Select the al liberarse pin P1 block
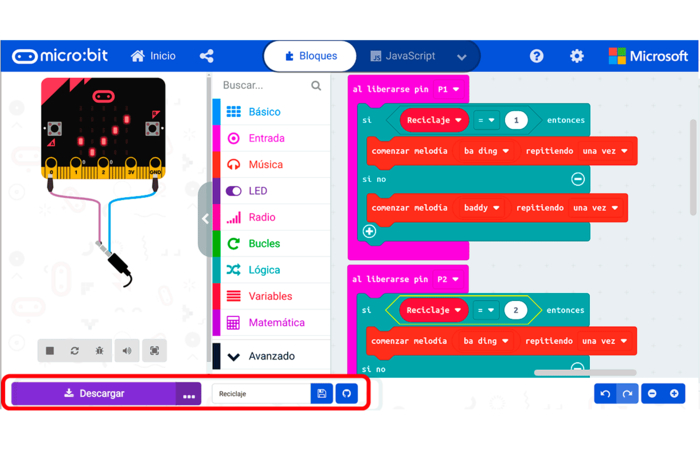Screen dimensions: 700x450 click(x=389, y=89)
